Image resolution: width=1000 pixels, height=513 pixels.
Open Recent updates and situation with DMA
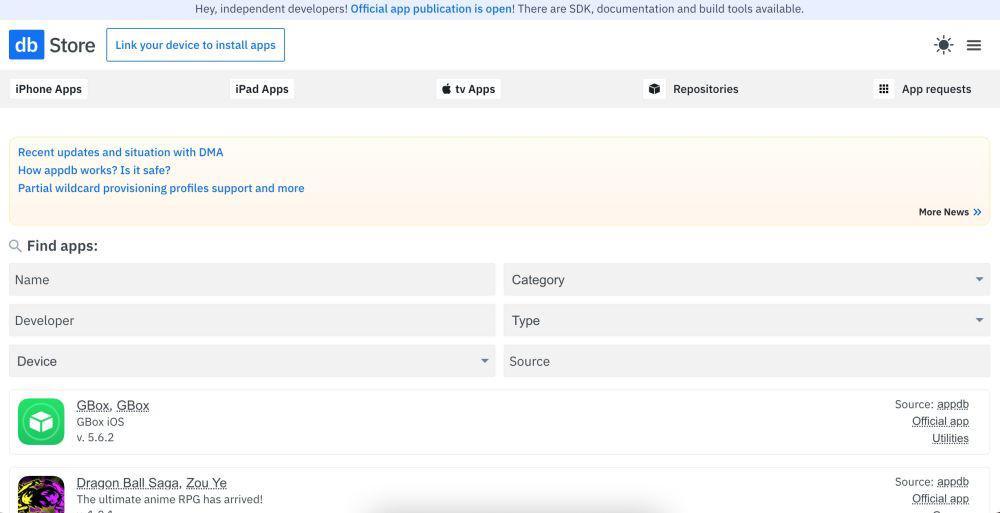click(121, 152)
